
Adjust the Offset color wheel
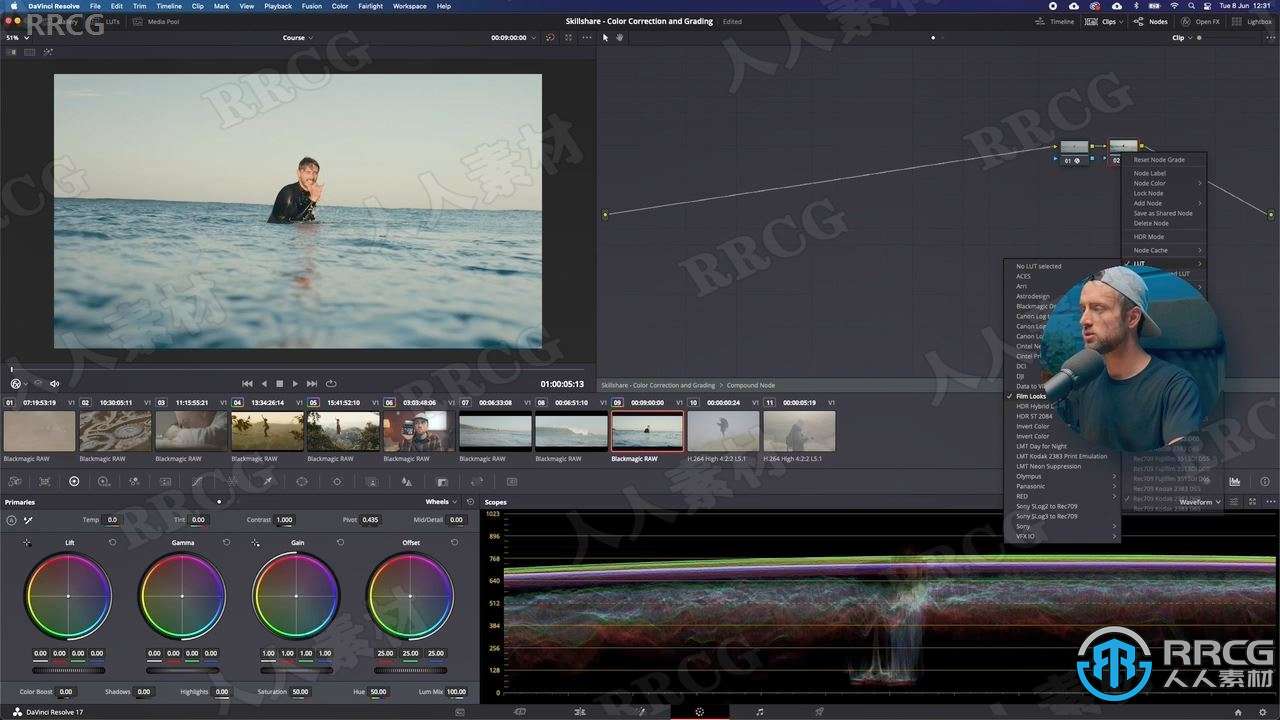(x=410, y=596)
